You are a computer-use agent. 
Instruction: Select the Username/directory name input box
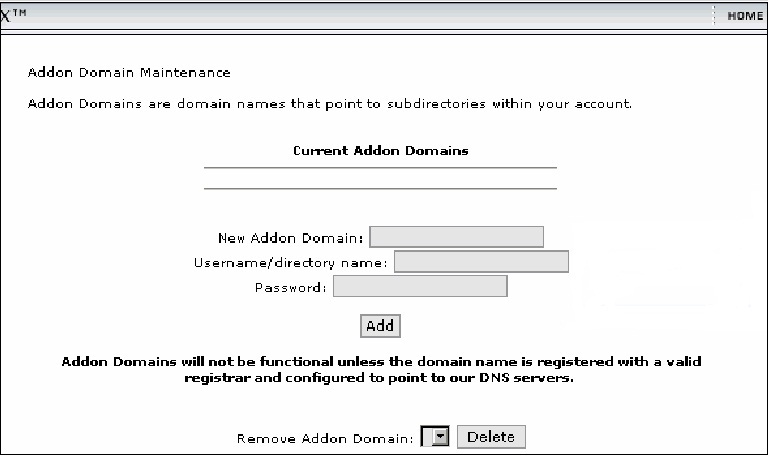pos(481,262)
